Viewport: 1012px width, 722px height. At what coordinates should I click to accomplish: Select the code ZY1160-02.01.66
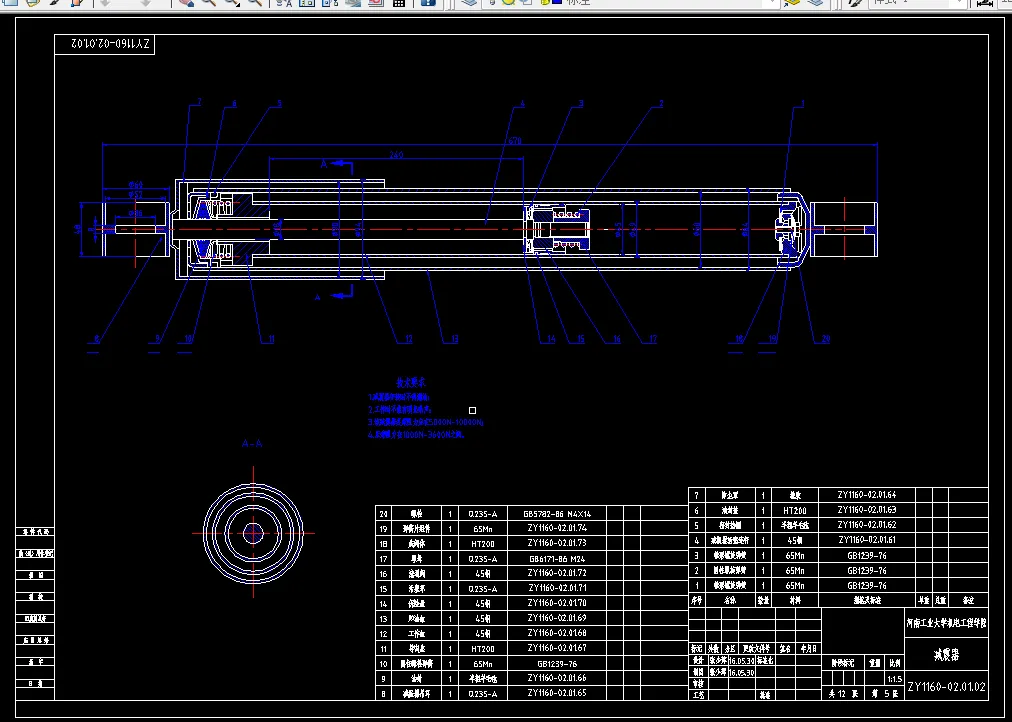[x=557, y=678]
